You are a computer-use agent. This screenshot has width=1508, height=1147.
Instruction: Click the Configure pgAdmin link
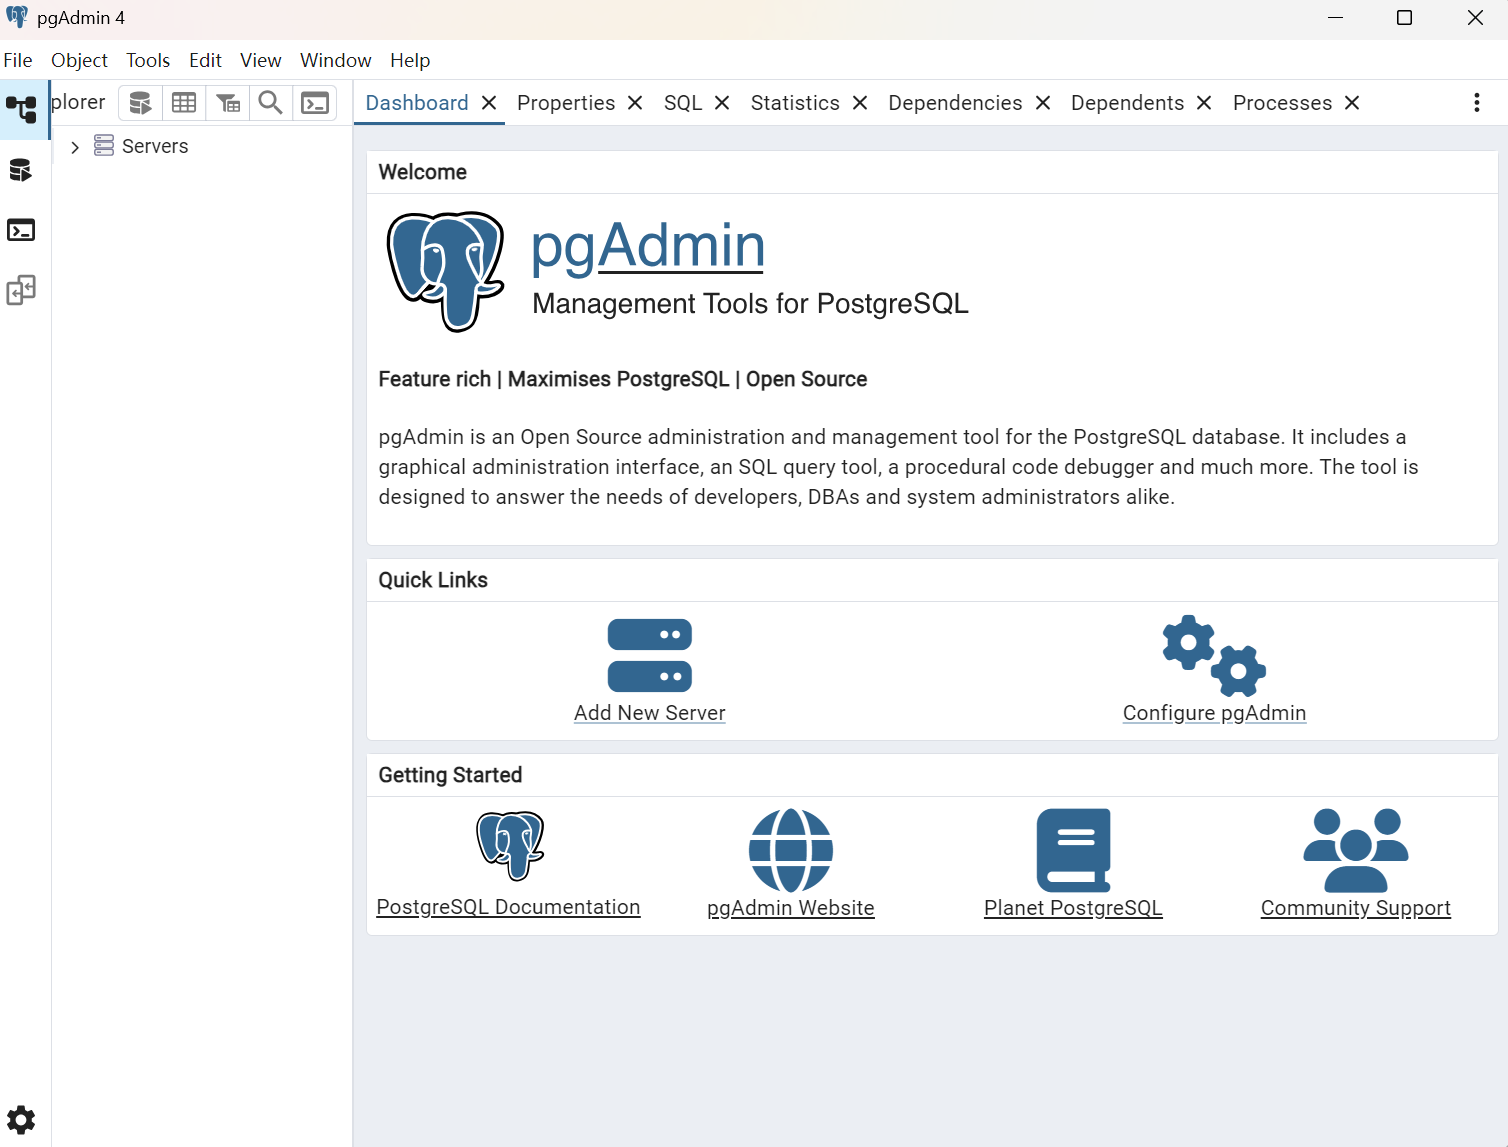click(x=1214, y=713)
